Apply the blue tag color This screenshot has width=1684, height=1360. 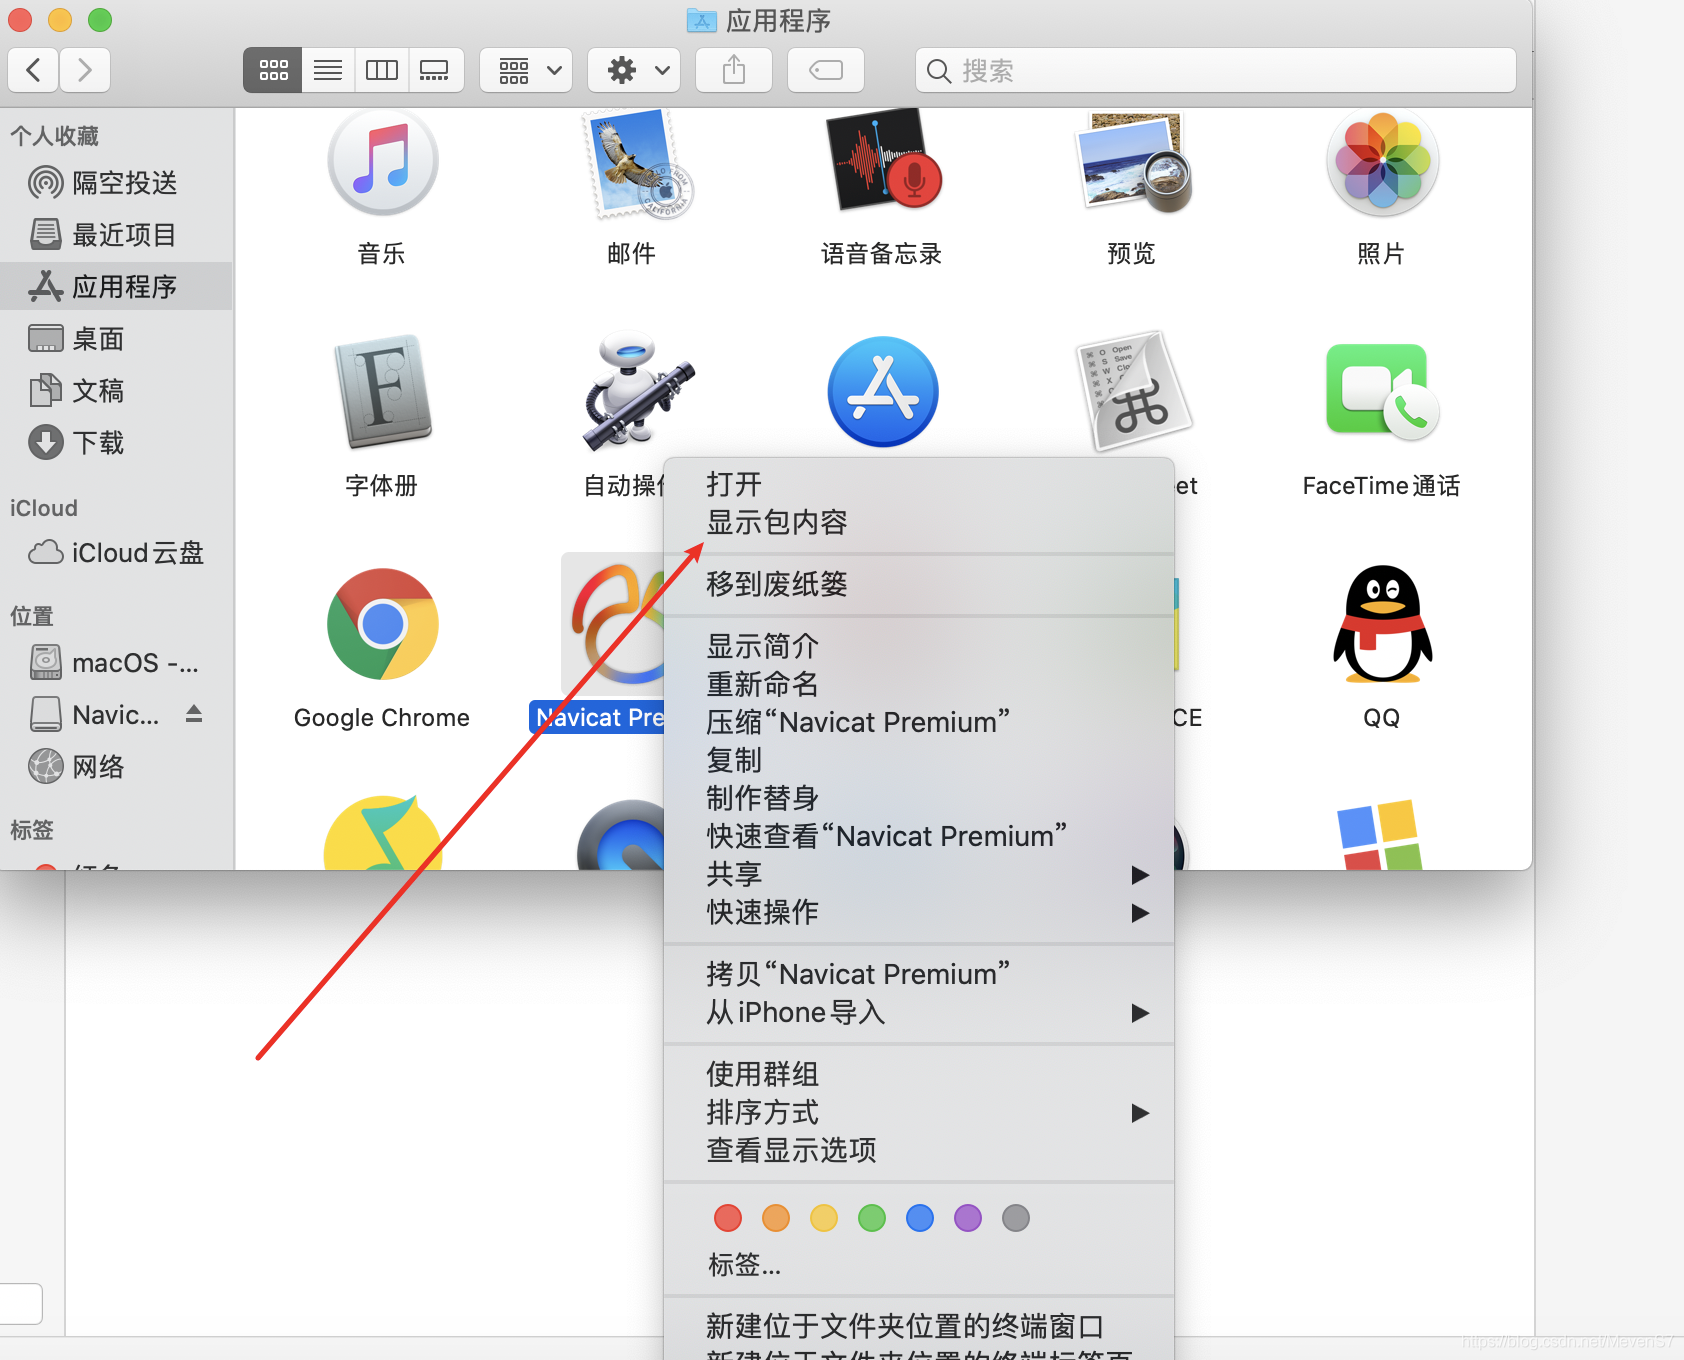[x=920, y=1218]
